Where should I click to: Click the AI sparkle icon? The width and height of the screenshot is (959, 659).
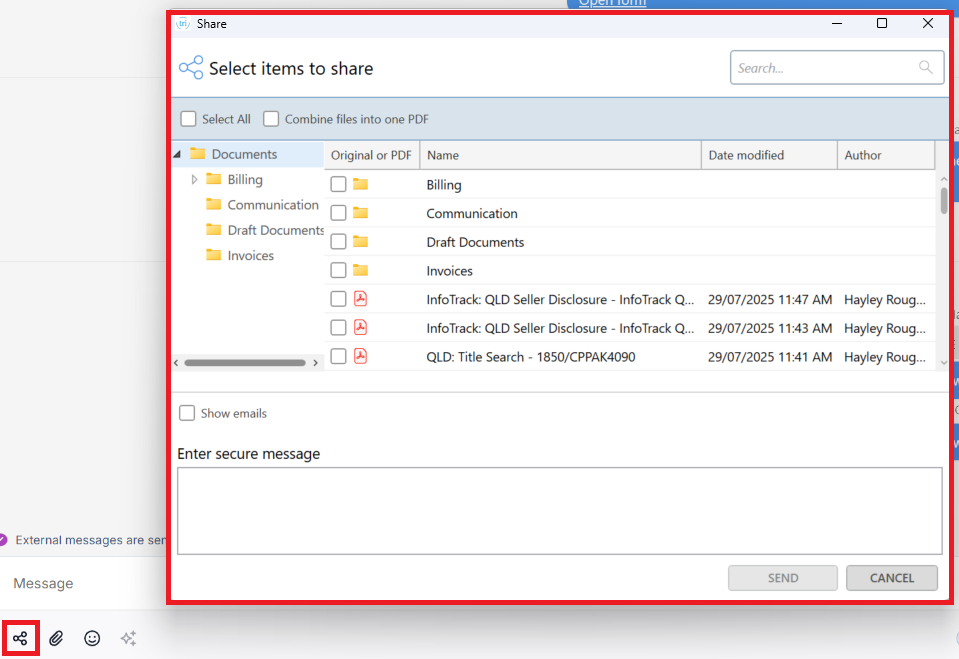(x=128, y=639)
